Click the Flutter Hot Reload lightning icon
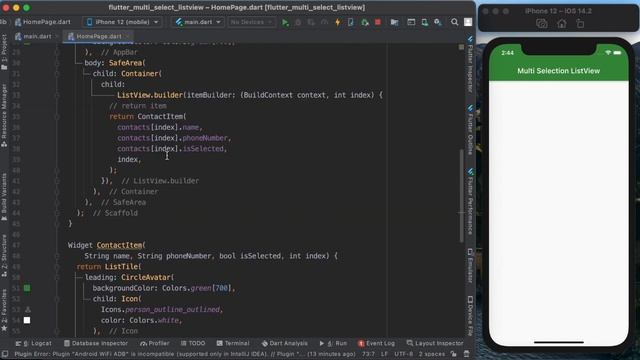The height and width of the screenshot is (360, 640). point(338,22)
